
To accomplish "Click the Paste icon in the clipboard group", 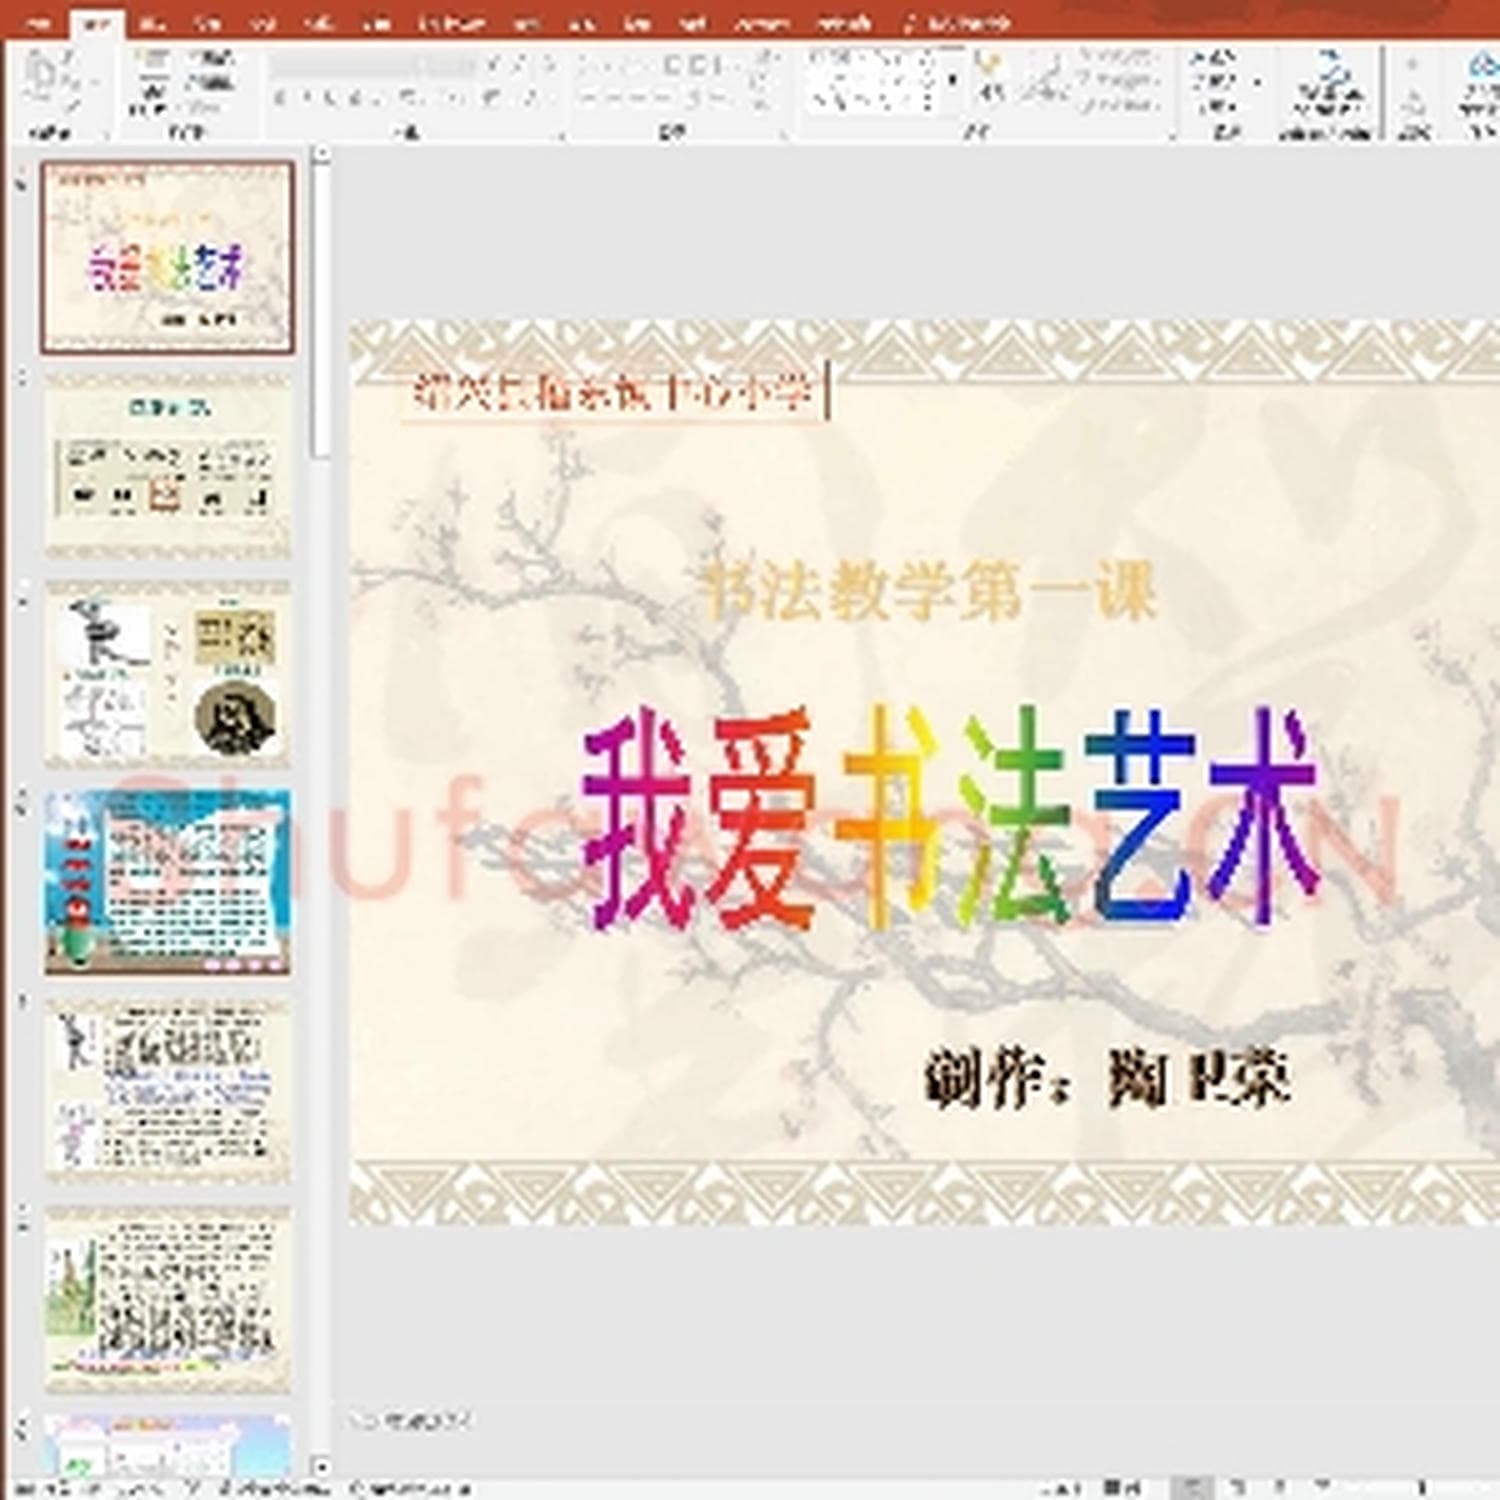I will (42, 78).
